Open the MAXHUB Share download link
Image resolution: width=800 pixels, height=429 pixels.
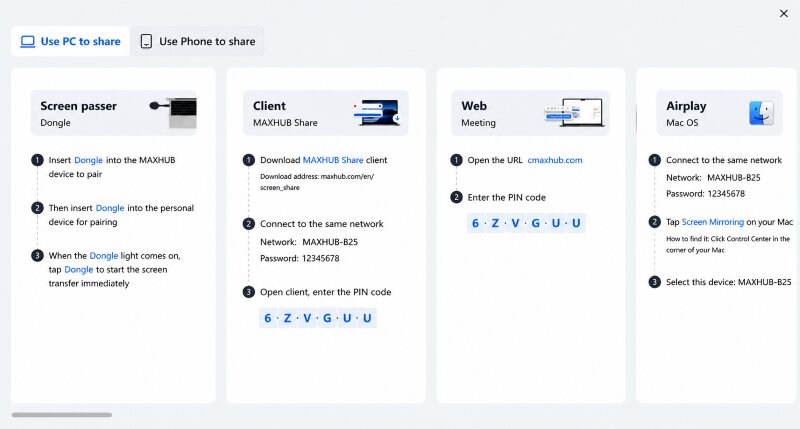pos(333,160)
